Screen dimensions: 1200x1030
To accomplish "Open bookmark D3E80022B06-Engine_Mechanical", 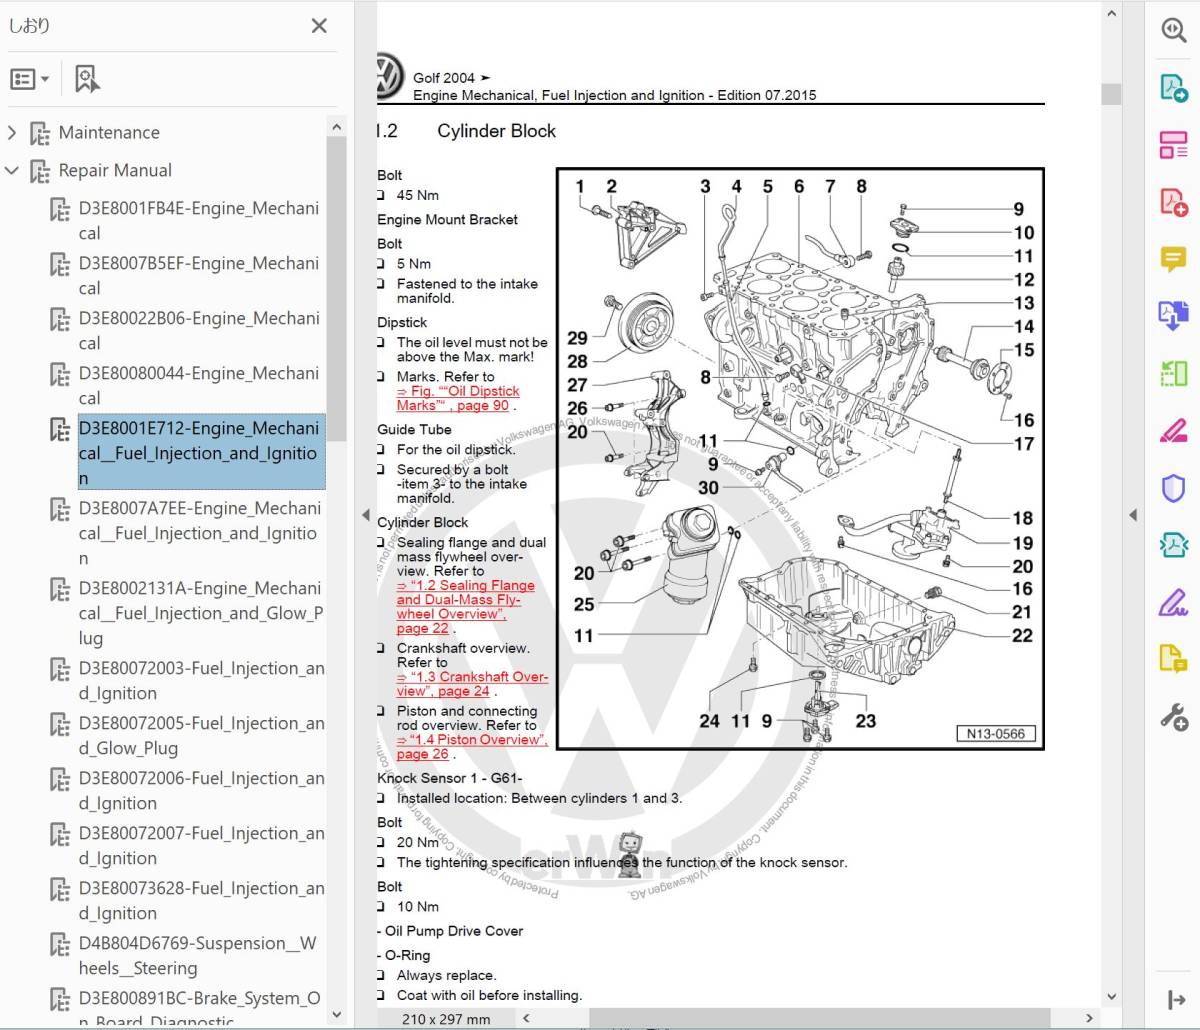I will (199, 330).
